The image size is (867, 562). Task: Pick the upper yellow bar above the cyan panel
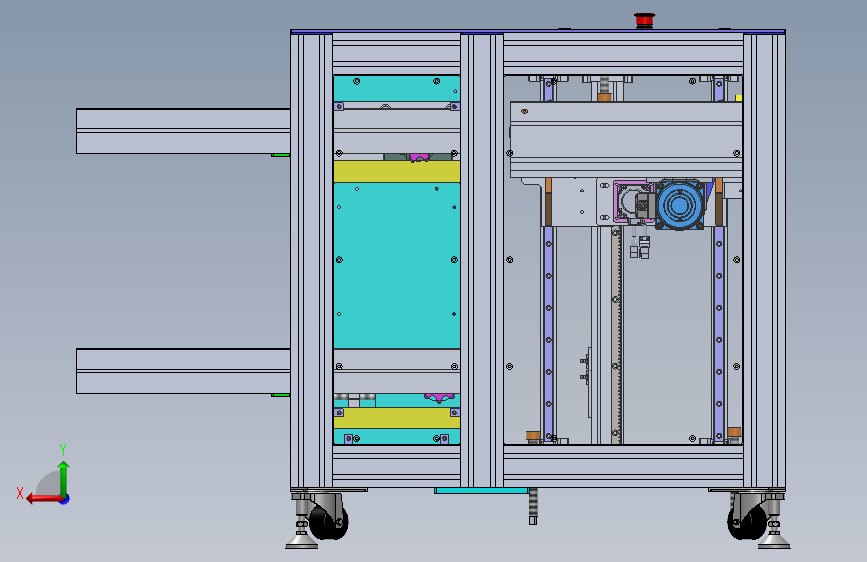(396, 172)
